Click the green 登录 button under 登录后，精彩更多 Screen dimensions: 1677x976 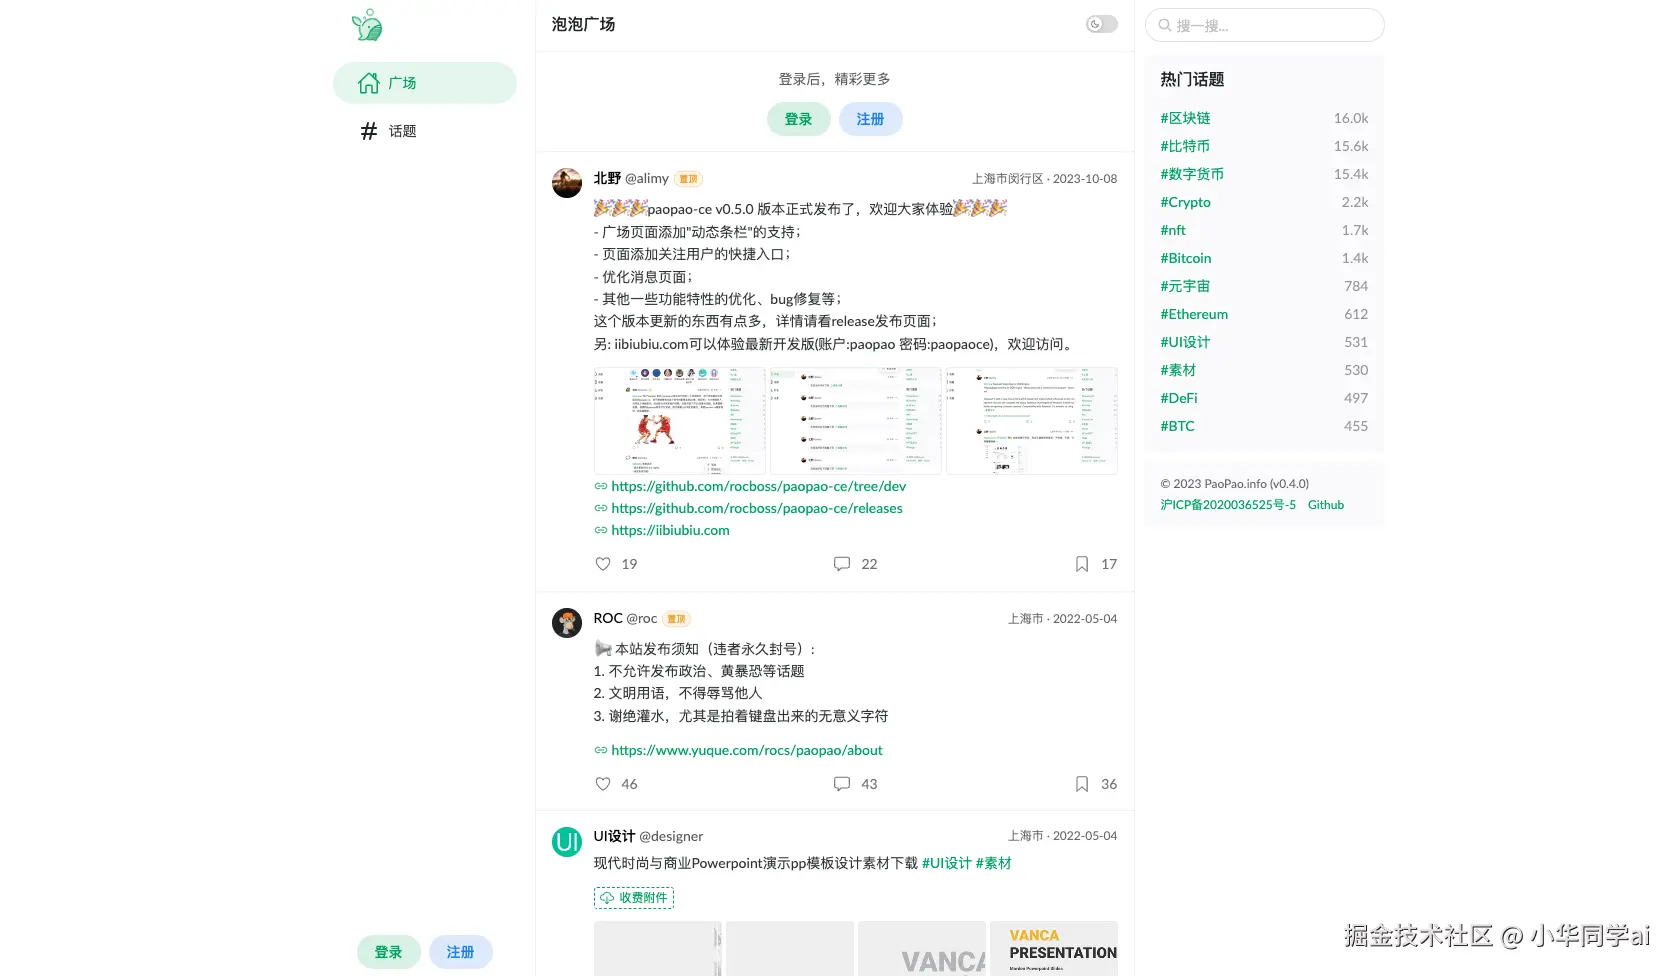point(799,119)
